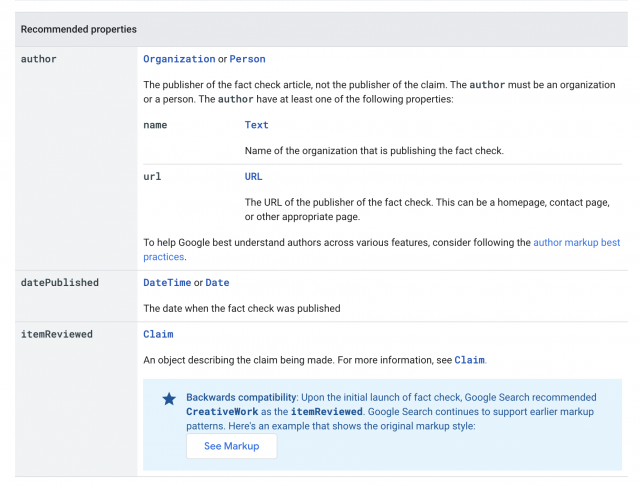Click the Date type link after DateTime

[217, 283]
